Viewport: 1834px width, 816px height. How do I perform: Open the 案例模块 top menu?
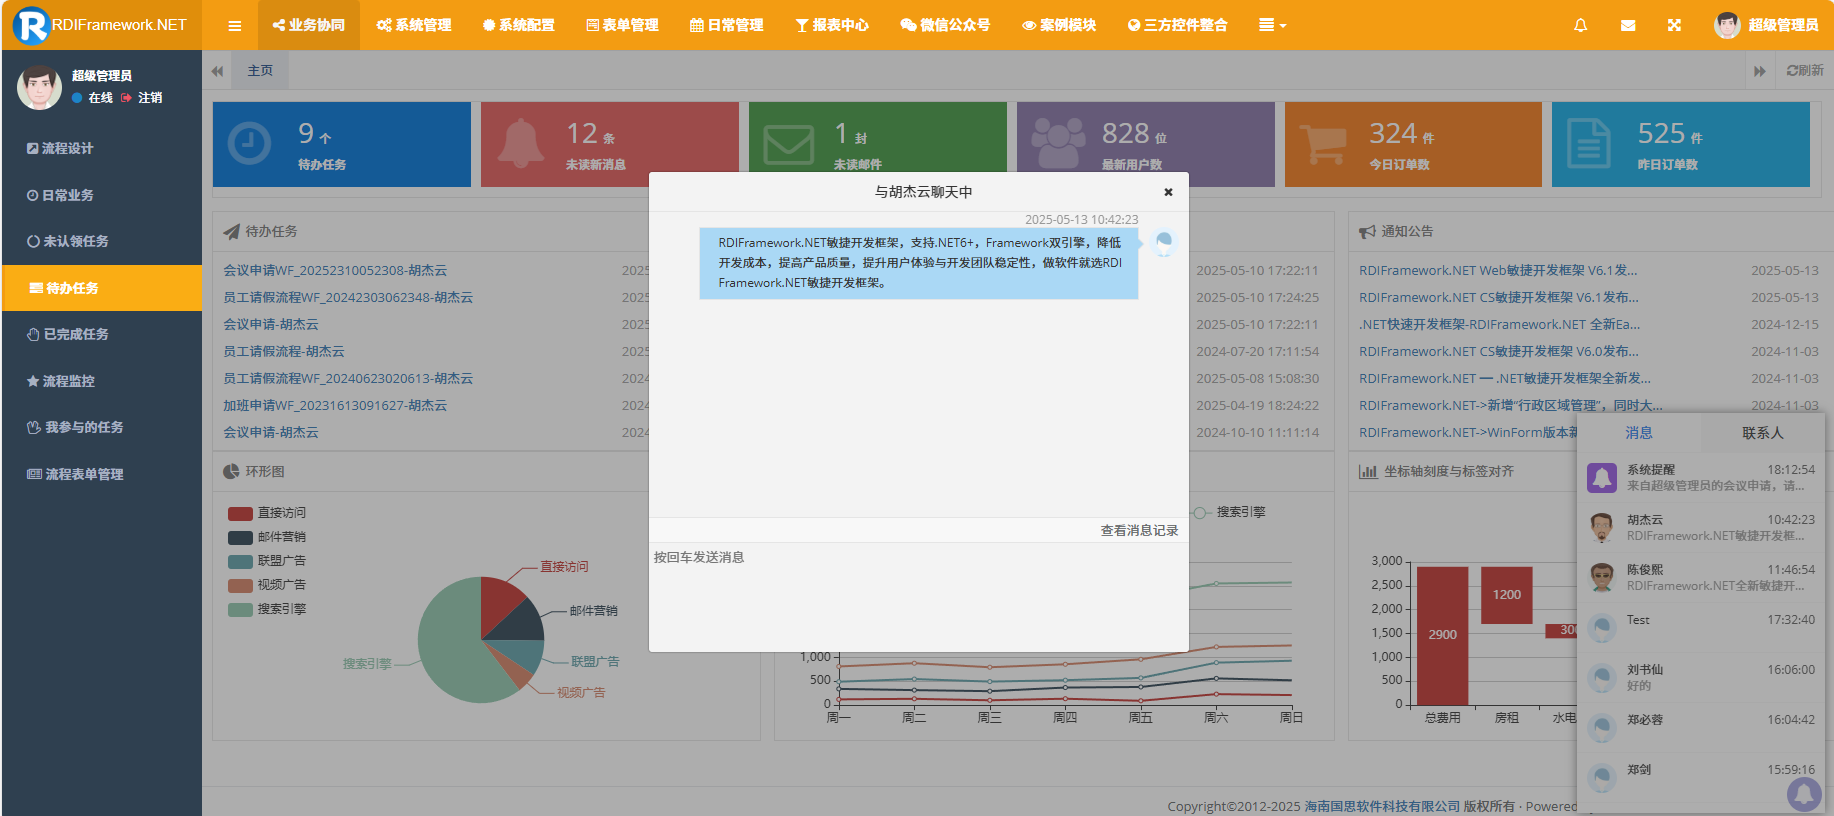point(1059,25)
